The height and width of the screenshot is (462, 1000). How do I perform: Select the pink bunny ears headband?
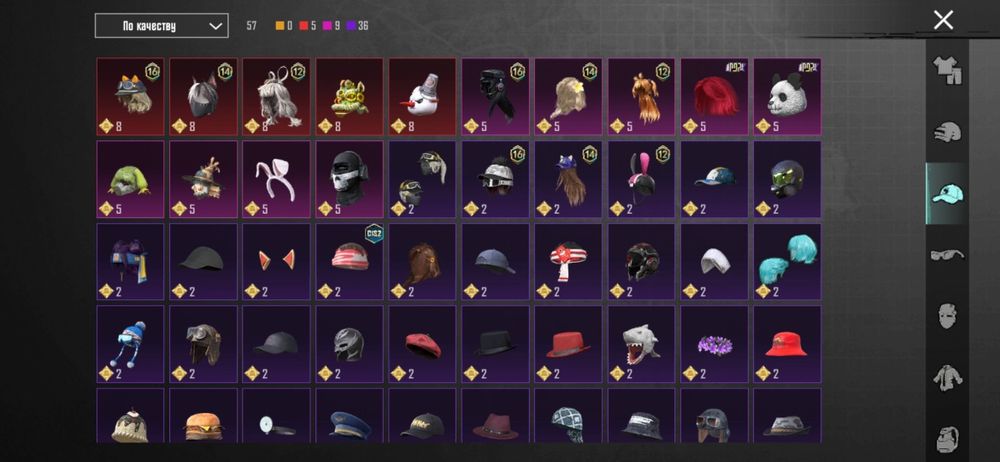click(276, 179)
